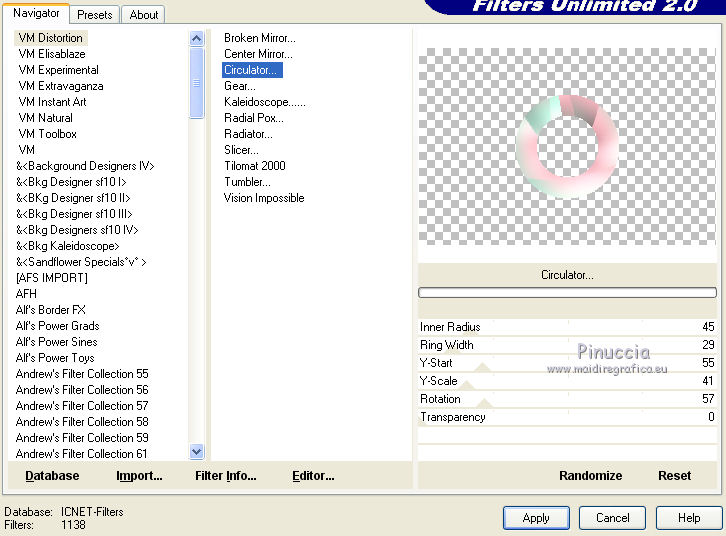Open Filter Info

click(226, 476)
